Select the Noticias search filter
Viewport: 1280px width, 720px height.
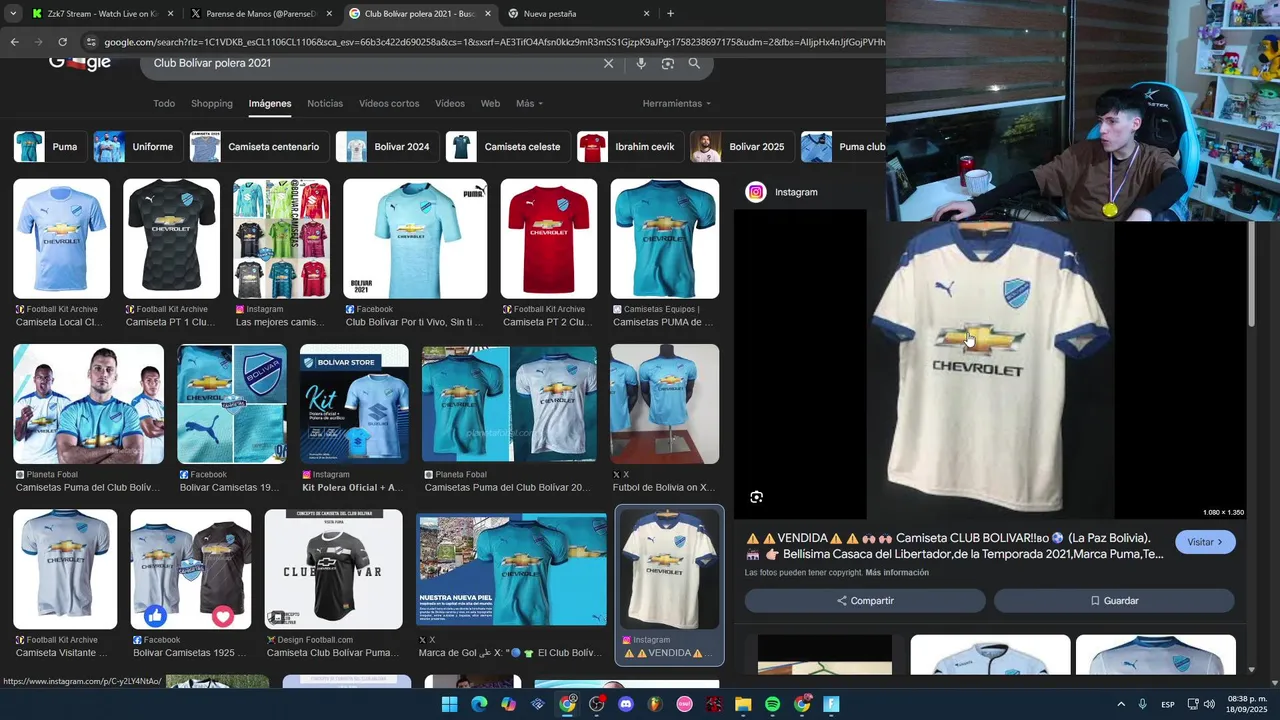point(325,103)
